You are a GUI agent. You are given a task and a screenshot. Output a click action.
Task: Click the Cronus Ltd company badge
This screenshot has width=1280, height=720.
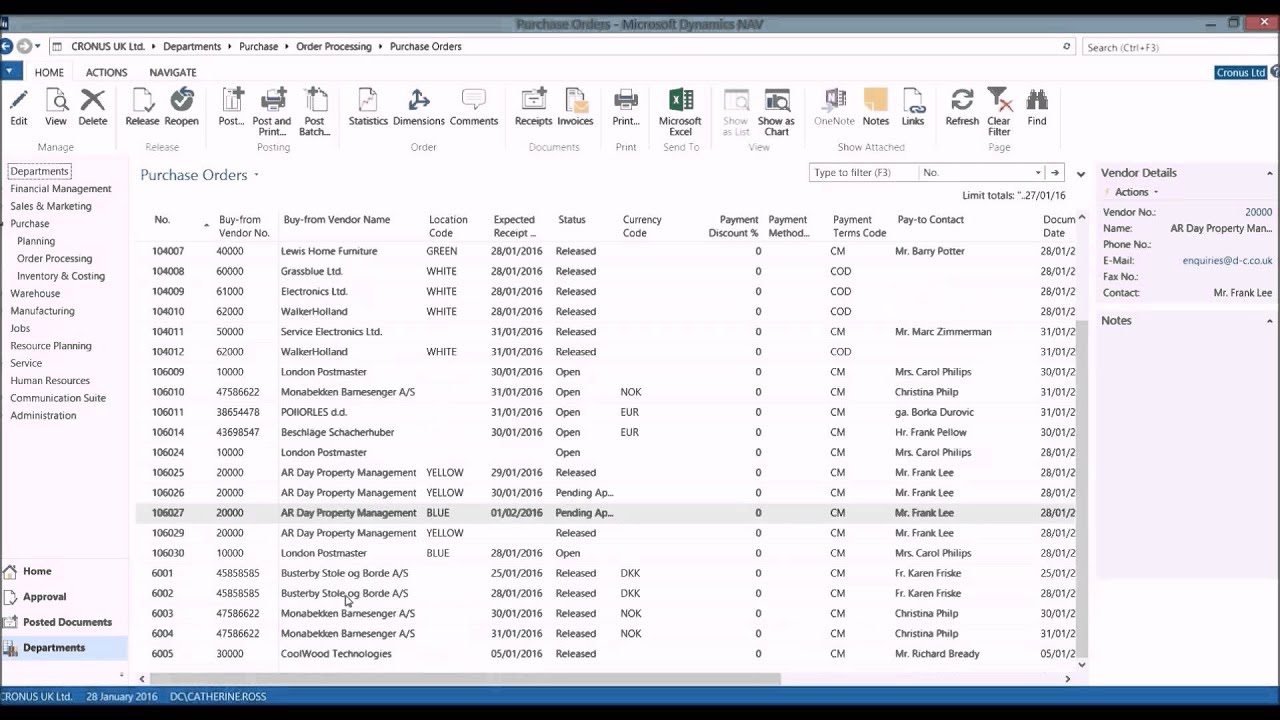click(x=1241, y=72)
